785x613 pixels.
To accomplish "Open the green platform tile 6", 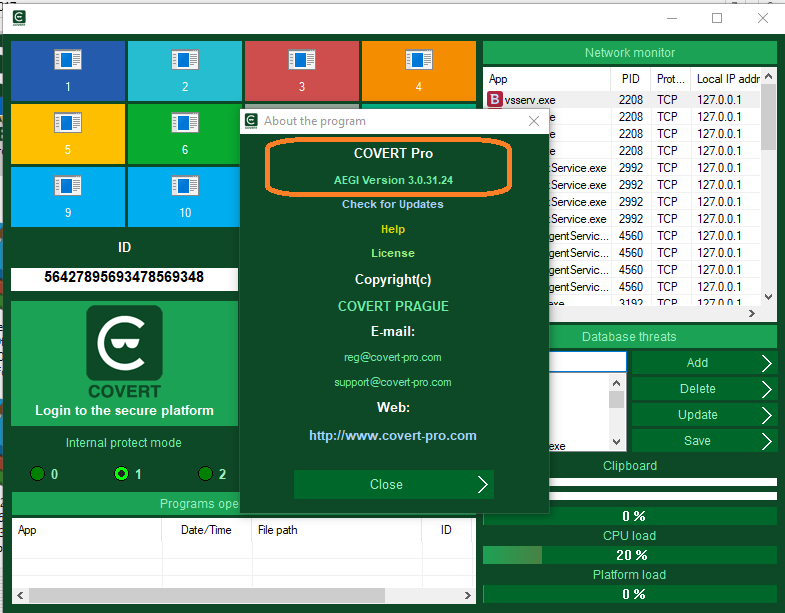I will (184, 134).
